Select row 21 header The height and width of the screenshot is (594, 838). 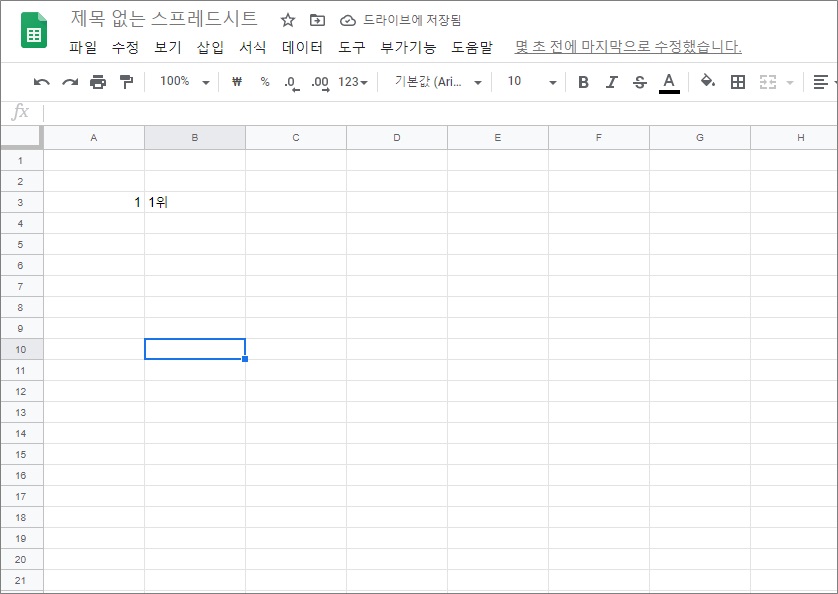[x=21, y=580]
